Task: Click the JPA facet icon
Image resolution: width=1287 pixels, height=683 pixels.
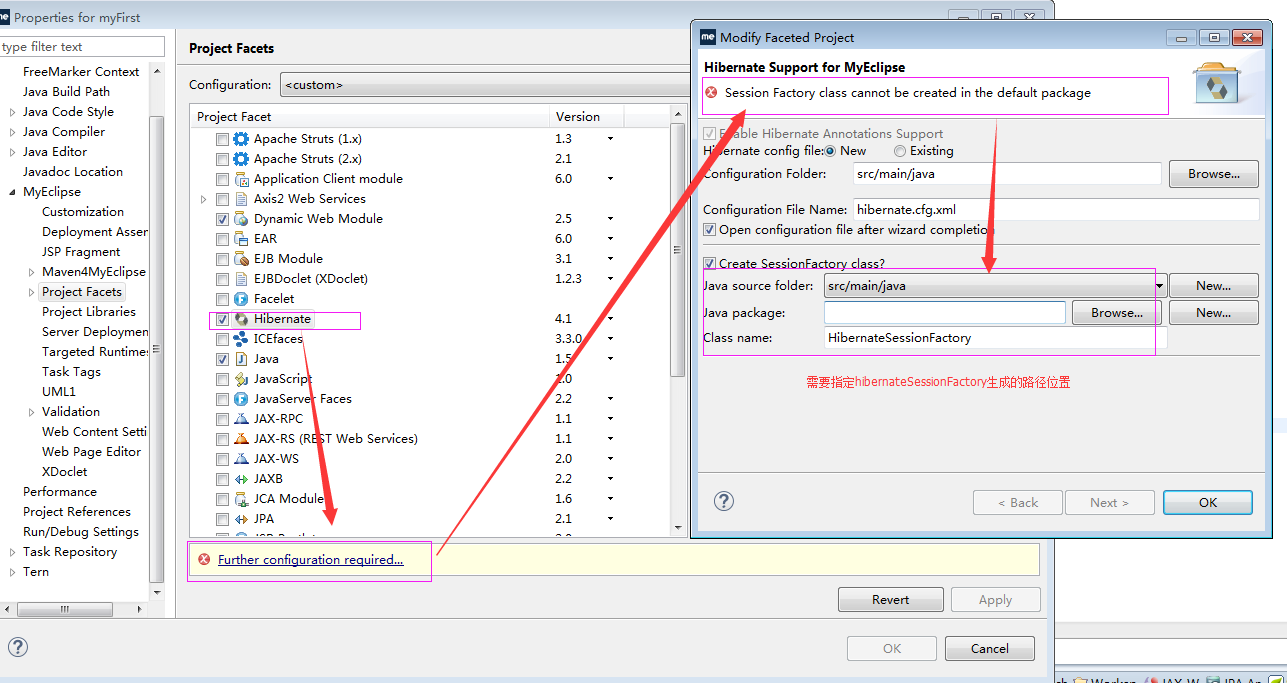Action: tap(241, 519)
